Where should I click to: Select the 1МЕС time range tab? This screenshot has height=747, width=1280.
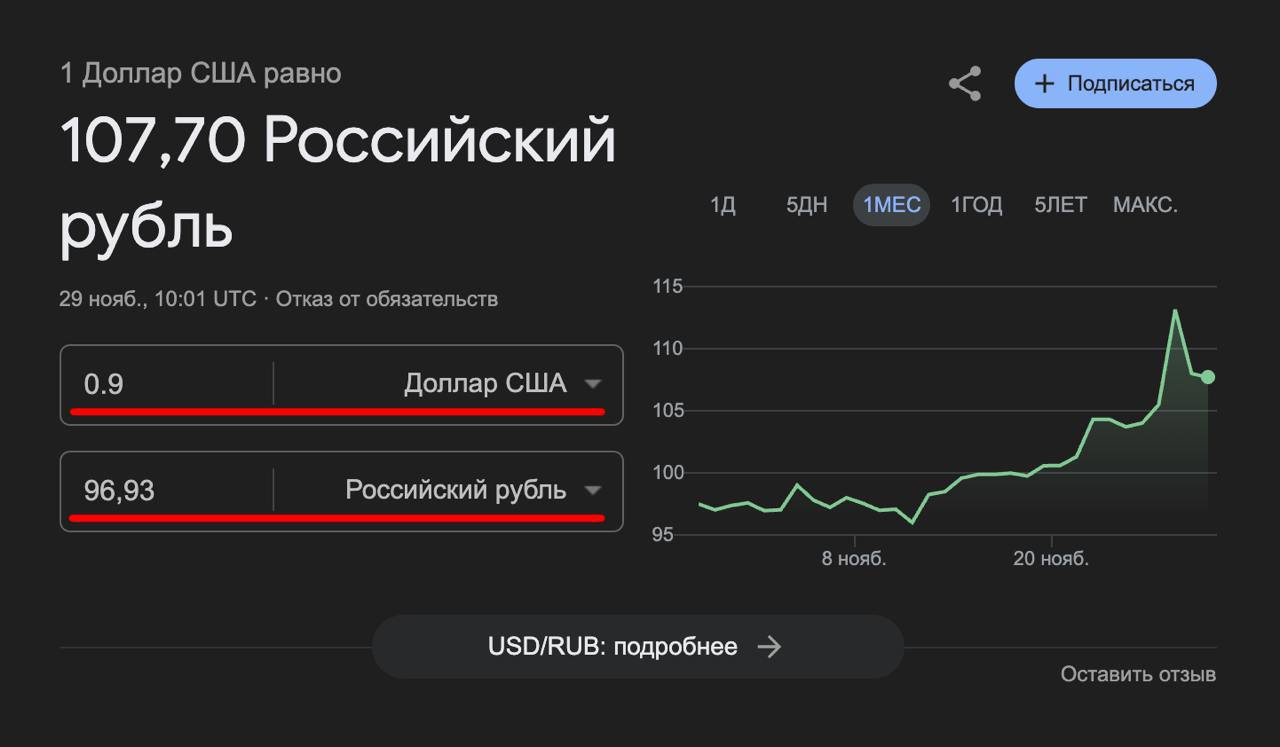(x=891, y=206)
